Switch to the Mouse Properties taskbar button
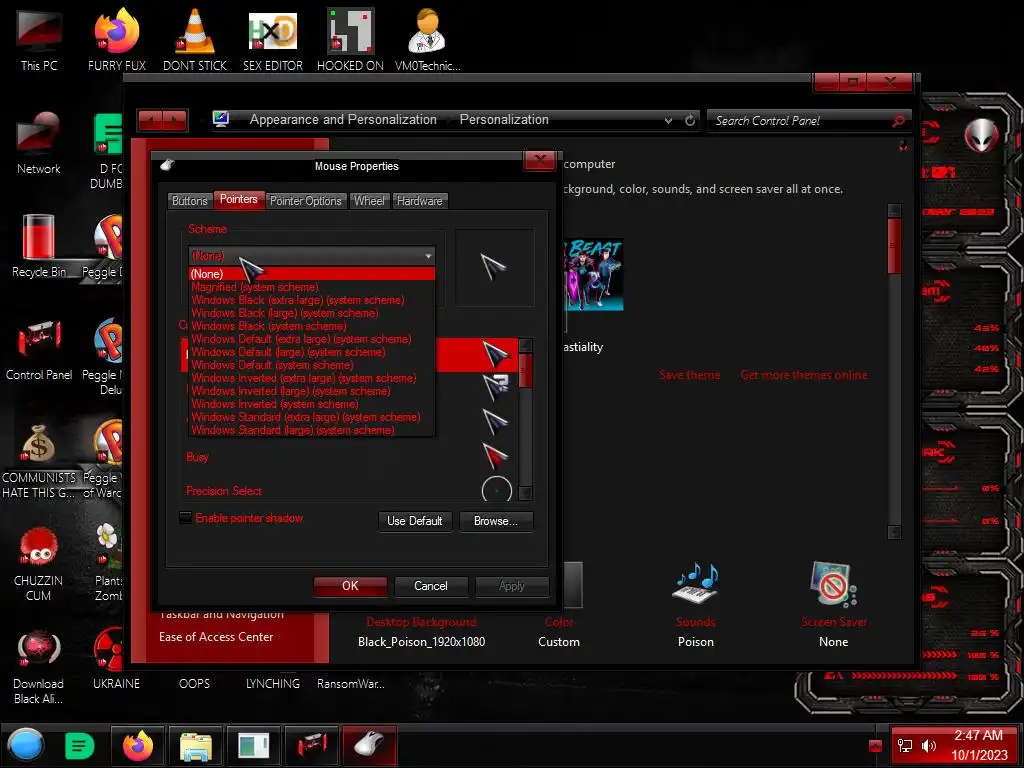Screen dimensions: 1024x768 [369, 746]
